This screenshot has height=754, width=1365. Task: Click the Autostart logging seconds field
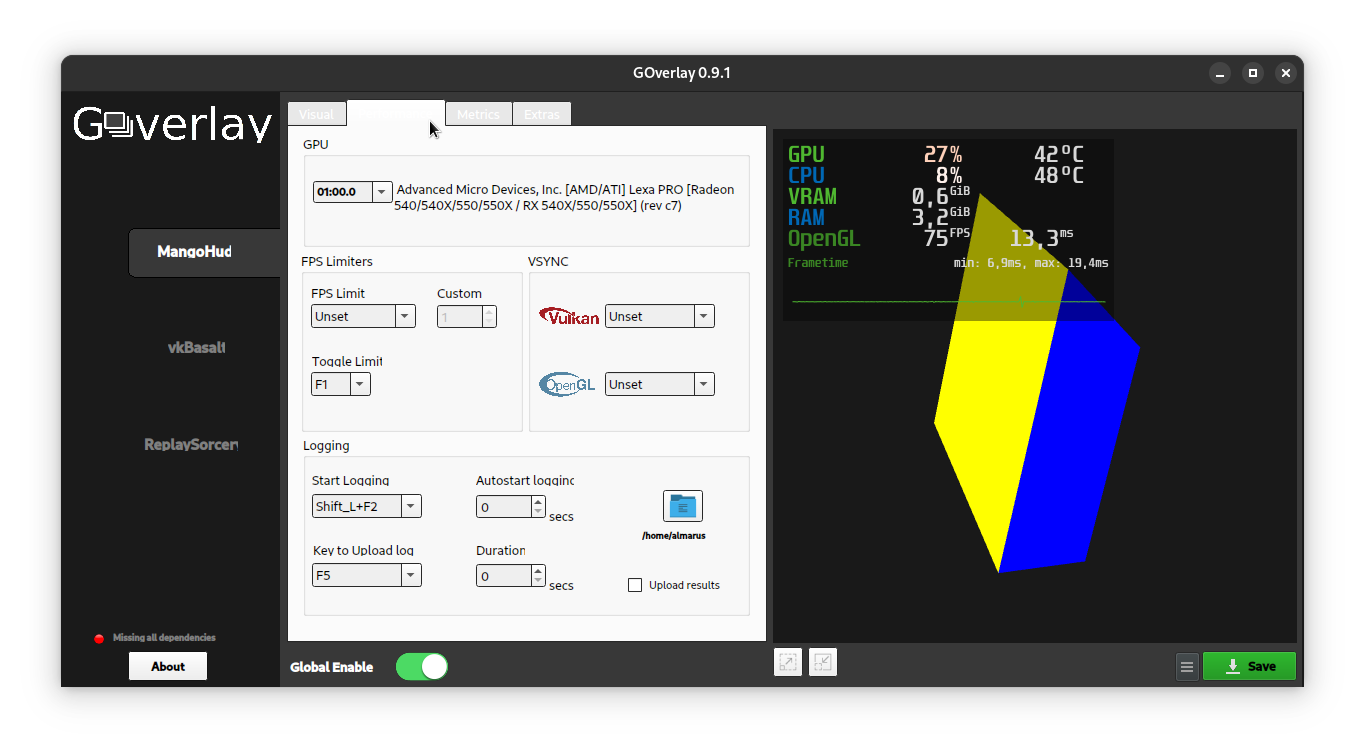tap(503, 507)
